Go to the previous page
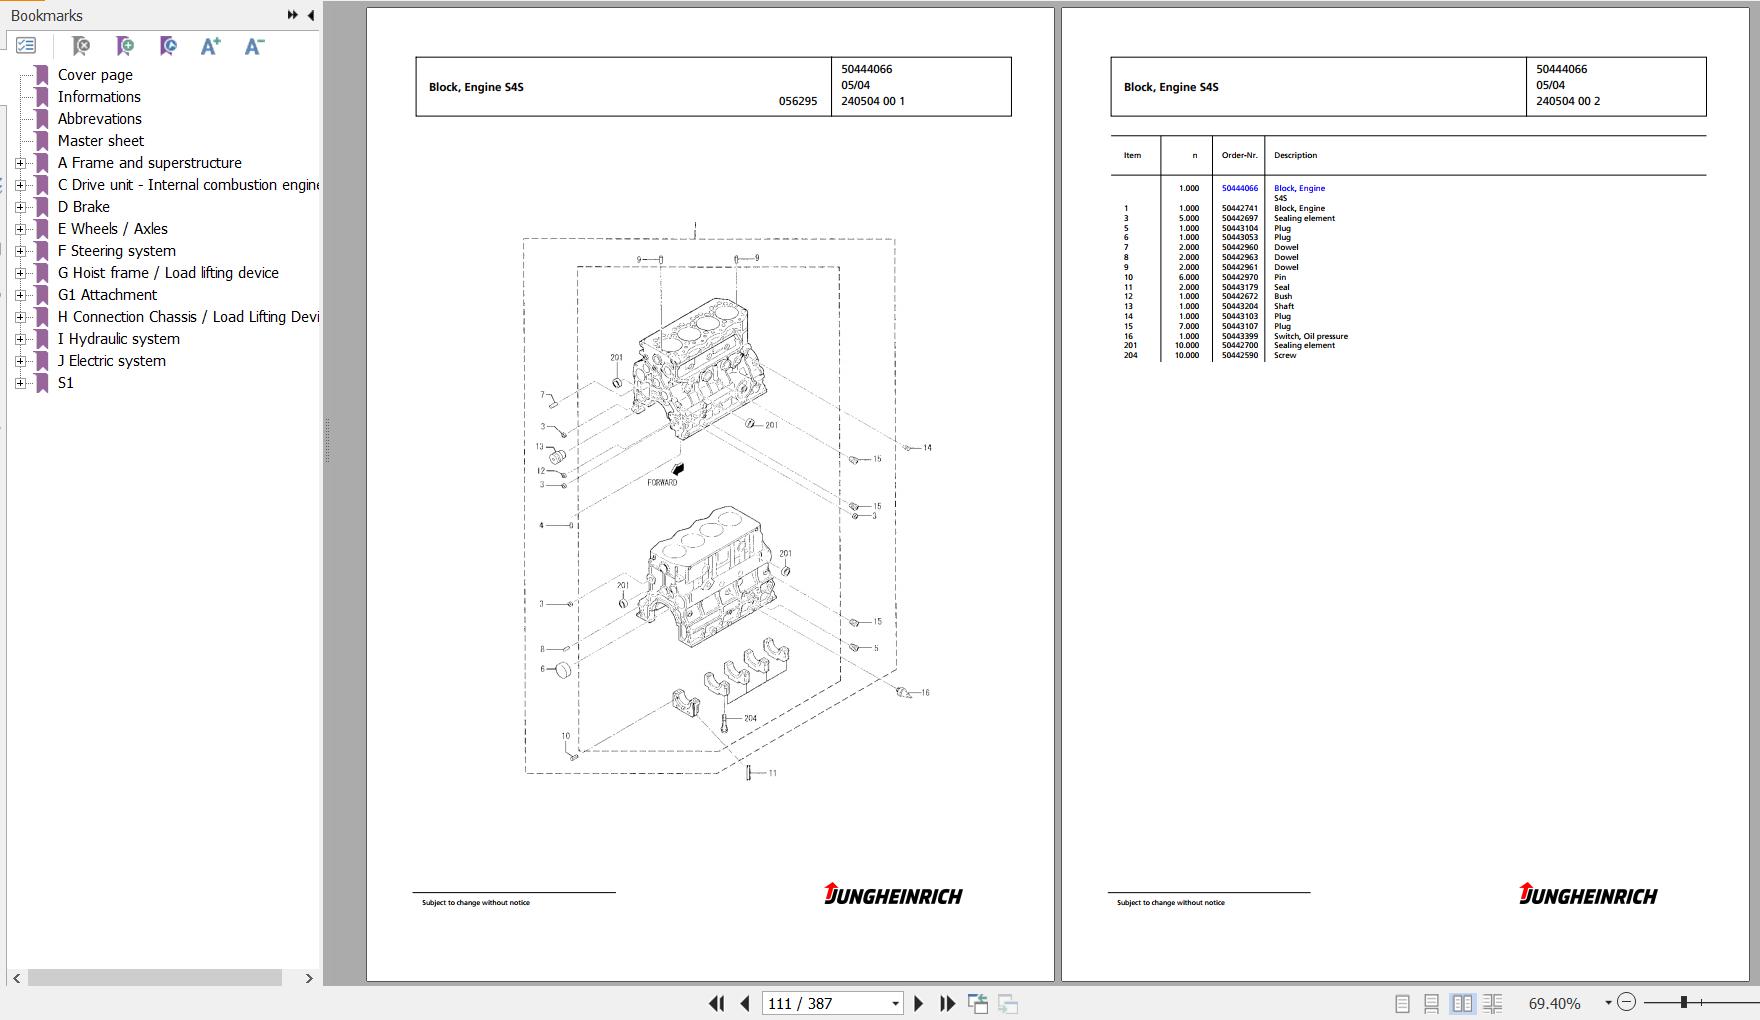This screenshot has width=1760, height=1020. click(745, 1003)
